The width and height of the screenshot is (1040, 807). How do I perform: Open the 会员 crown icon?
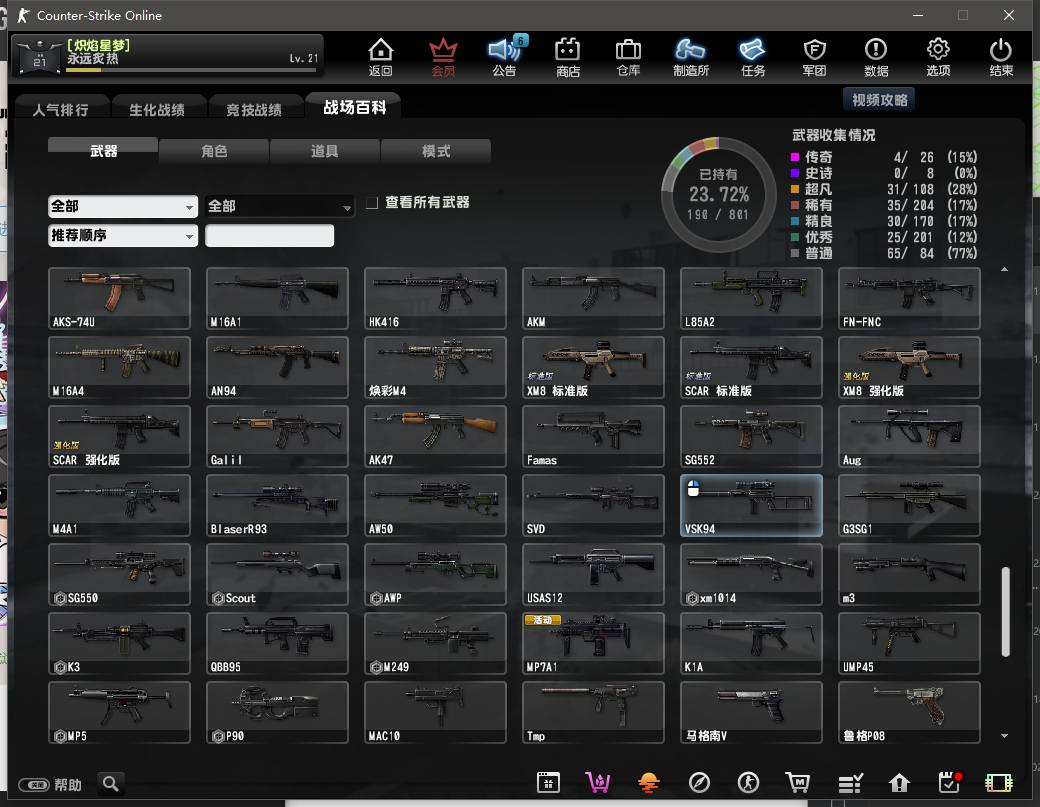(x=442, y=57)
